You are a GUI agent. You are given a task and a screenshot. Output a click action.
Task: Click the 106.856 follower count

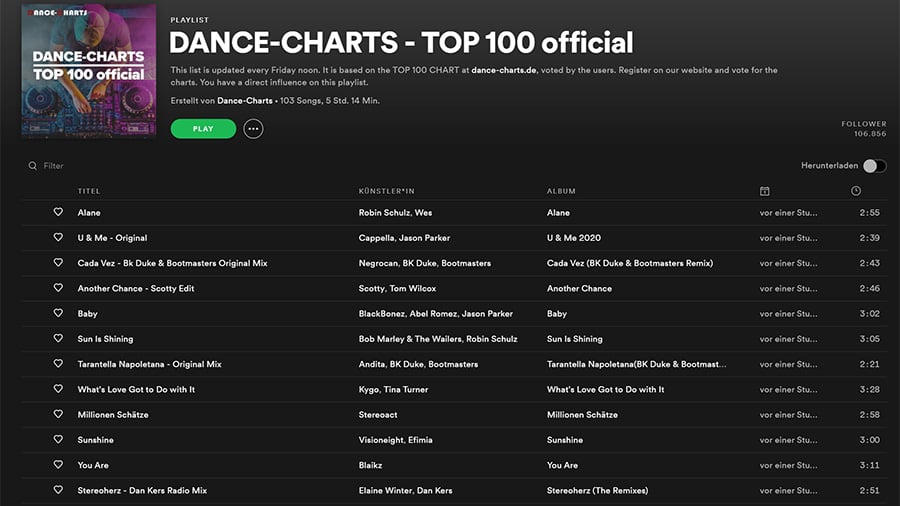click(x=870, y=134)
